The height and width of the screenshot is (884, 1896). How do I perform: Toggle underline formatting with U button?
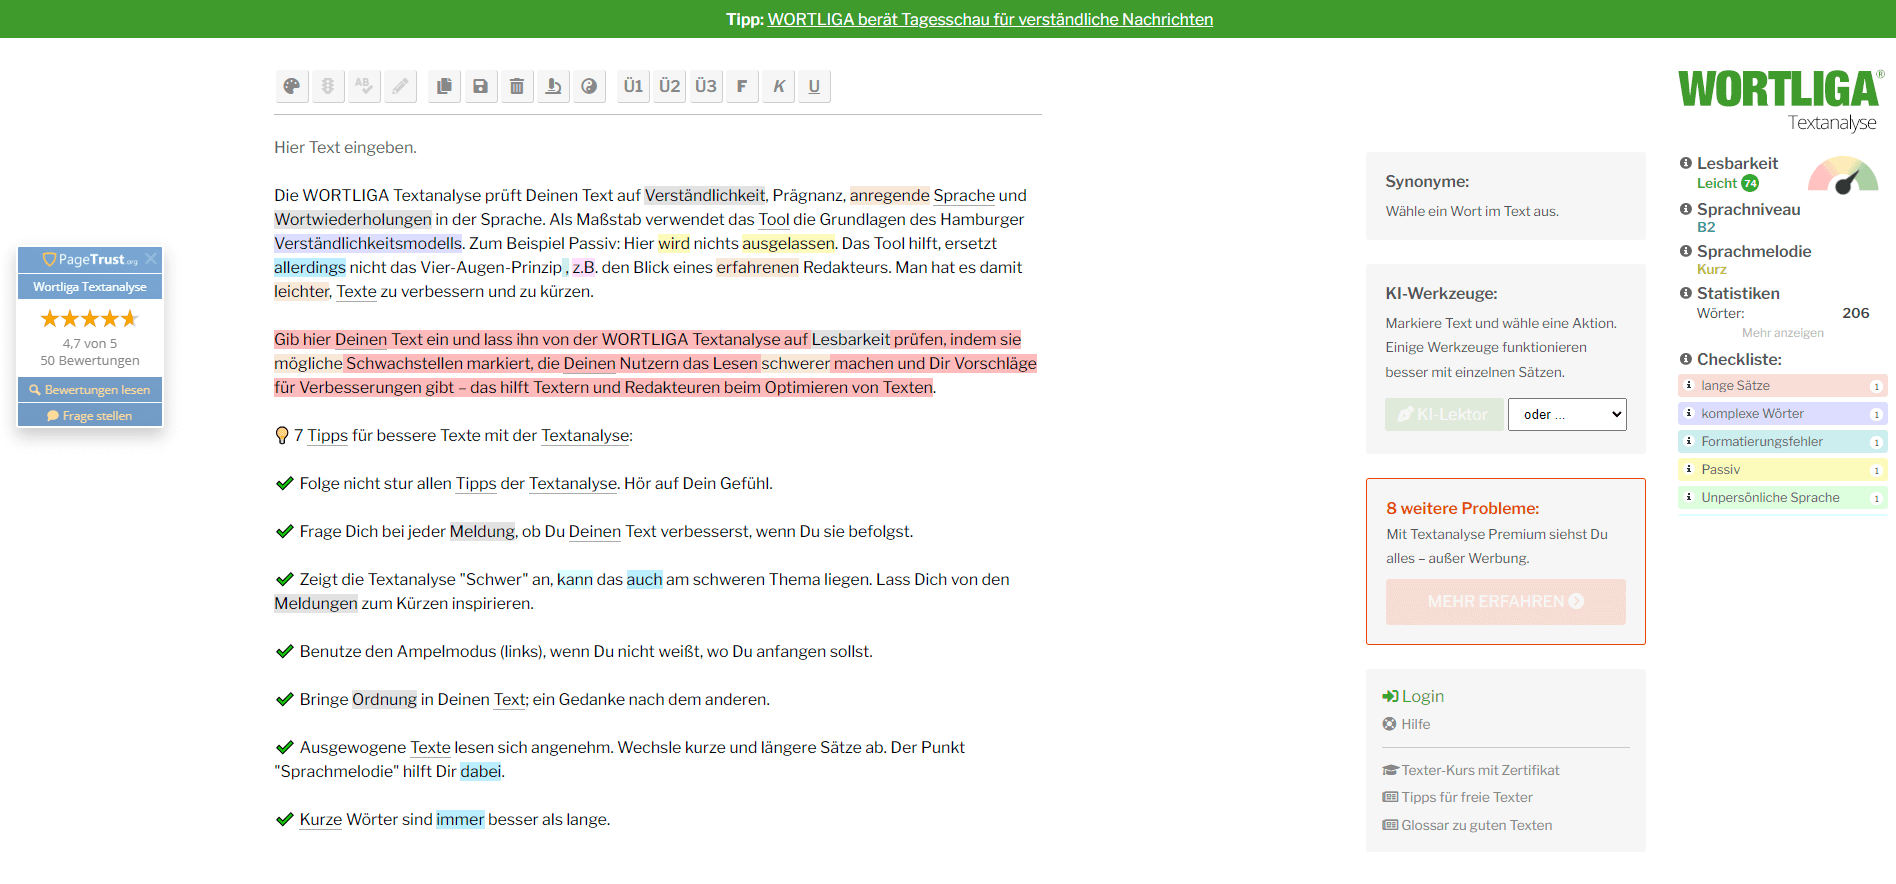click(x=814, y=86)
